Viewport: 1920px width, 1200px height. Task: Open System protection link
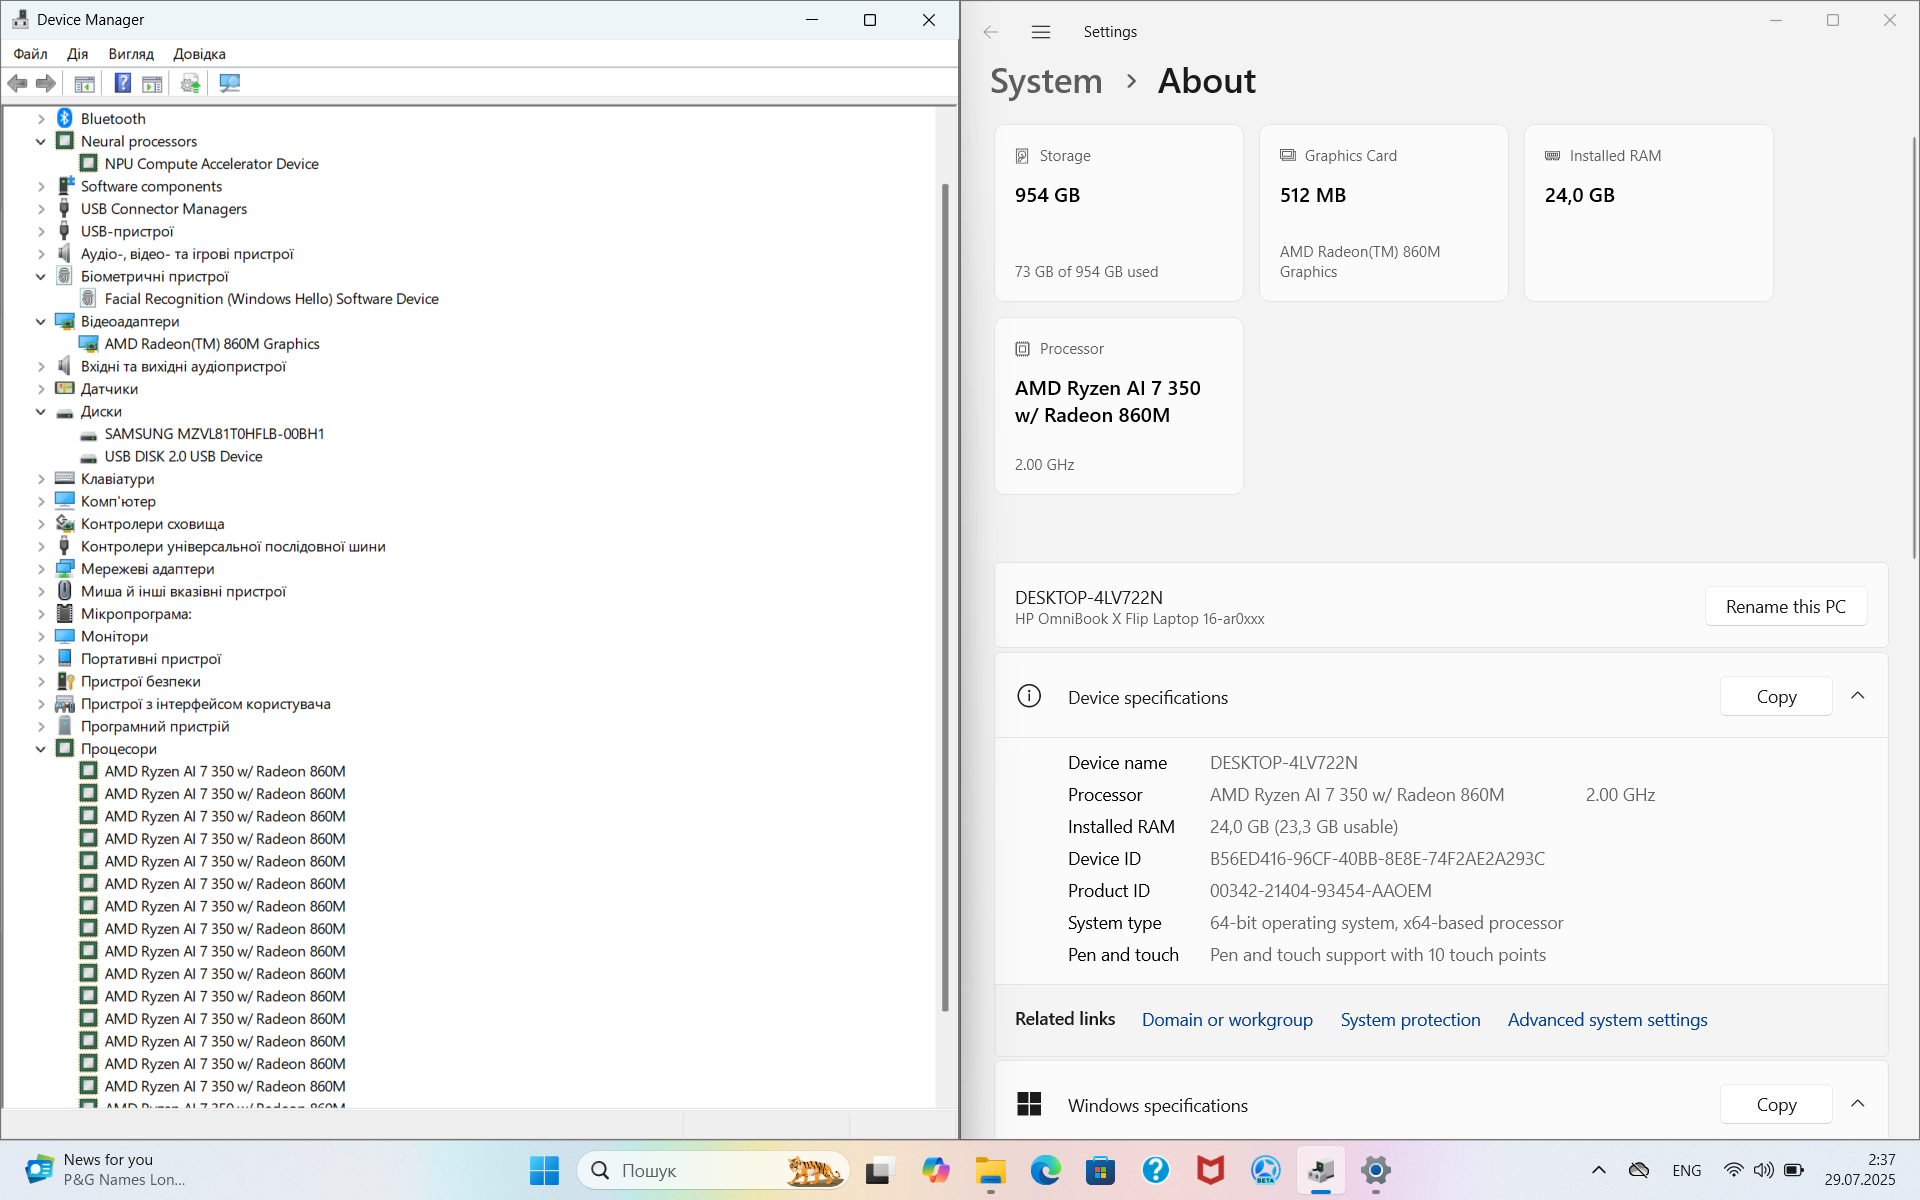point(1410,1020)
